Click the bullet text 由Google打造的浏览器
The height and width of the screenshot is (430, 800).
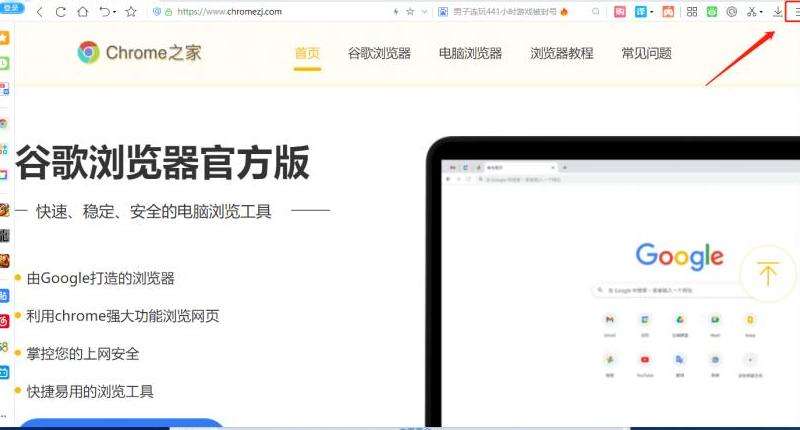(101, 278)
